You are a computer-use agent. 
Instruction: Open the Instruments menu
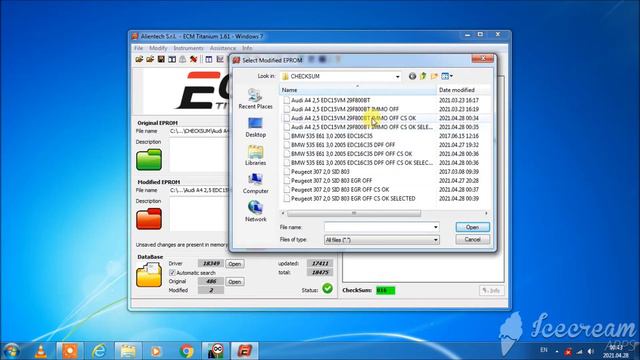pos(188,48)
